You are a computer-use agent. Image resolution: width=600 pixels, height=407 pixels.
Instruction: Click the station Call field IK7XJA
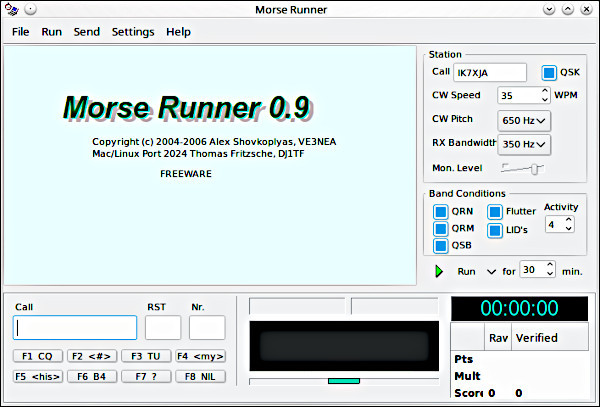tap(489, 72)
